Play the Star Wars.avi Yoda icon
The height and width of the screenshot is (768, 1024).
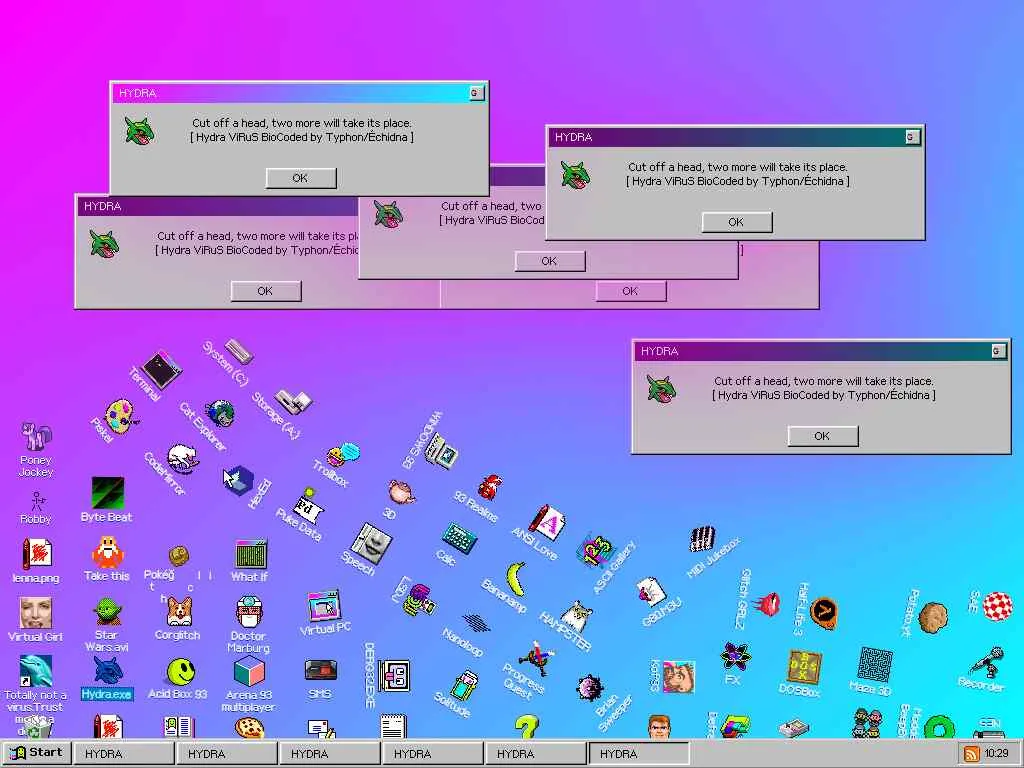coord(107,612)
